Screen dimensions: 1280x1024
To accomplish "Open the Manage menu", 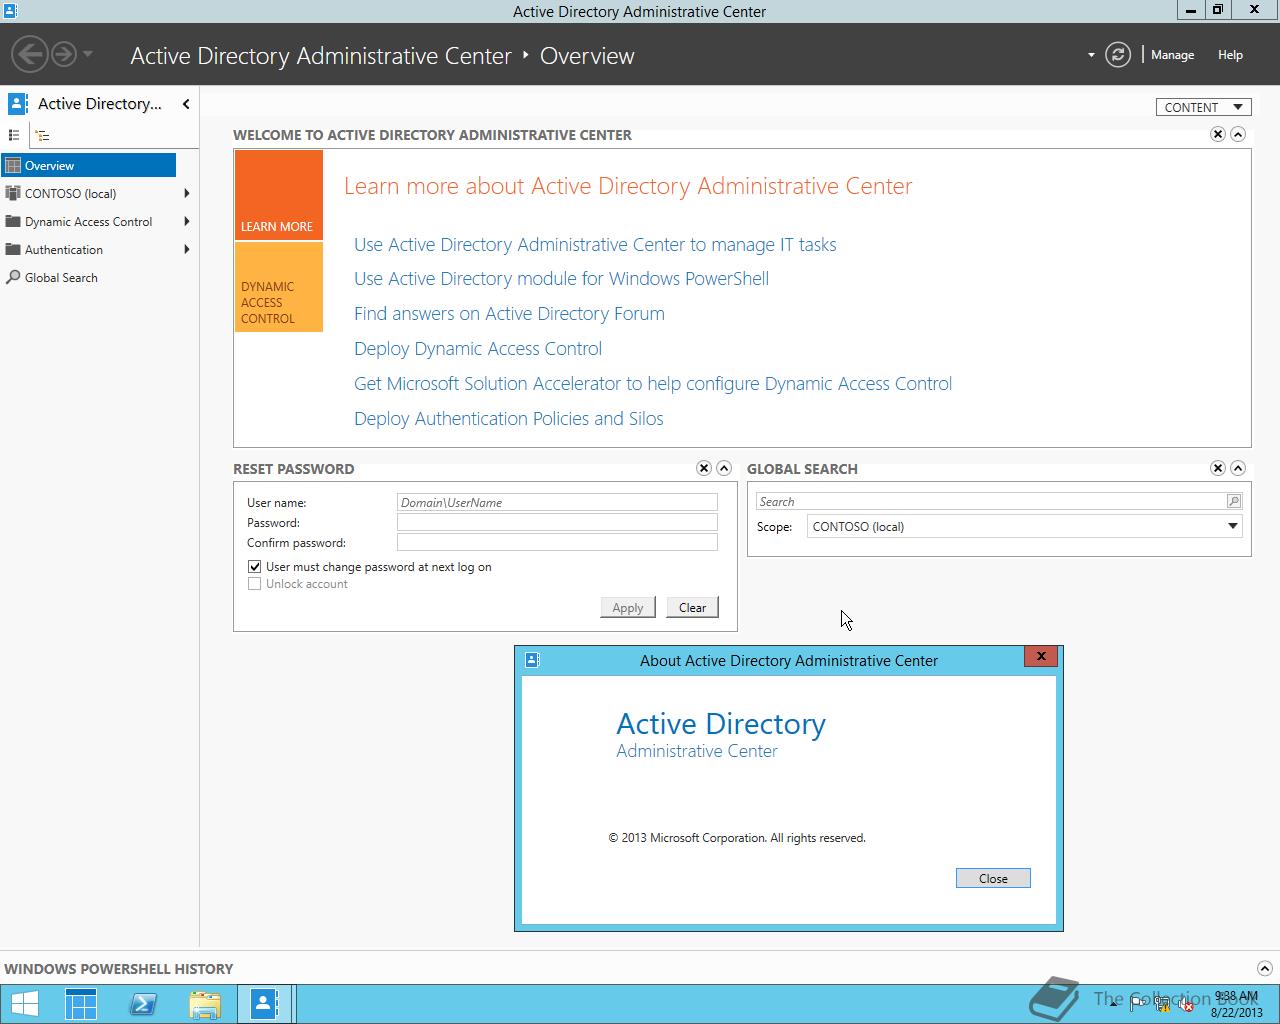I will pyautogui.click(x=1172, y=55).
